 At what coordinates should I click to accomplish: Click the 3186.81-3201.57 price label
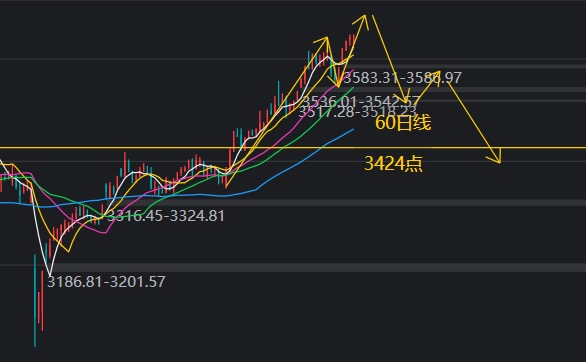click(106, 282)
